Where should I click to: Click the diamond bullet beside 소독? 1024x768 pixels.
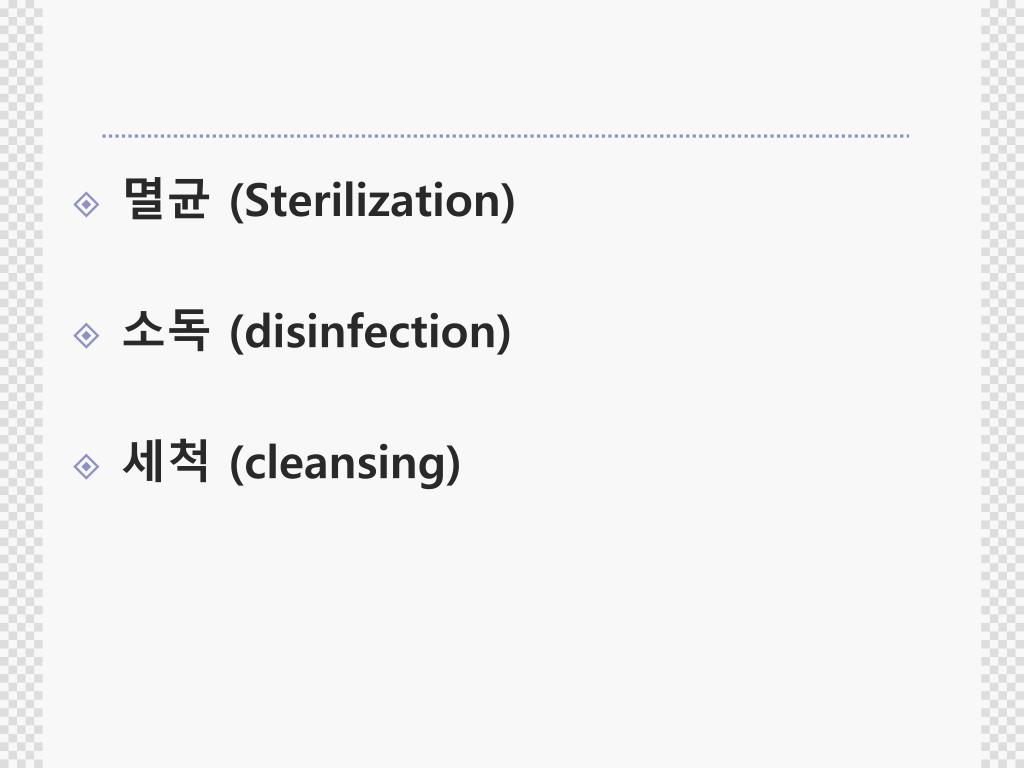coord(86,336)
